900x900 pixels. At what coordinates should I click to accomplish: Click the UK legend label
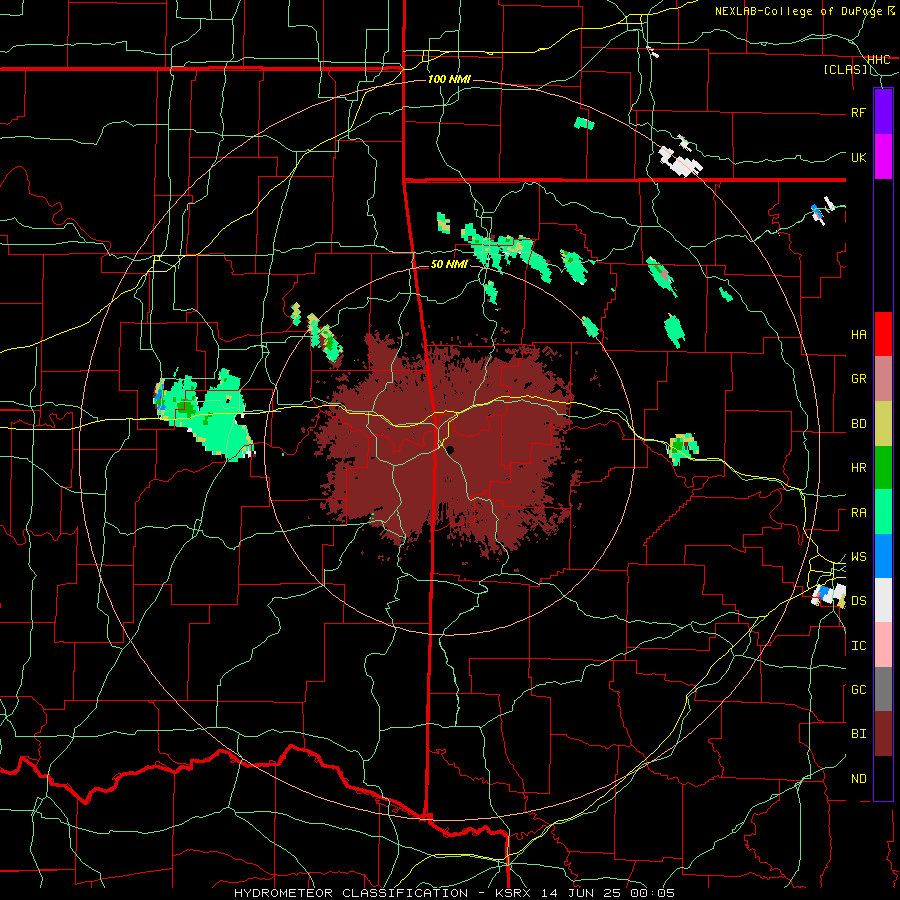click(858, 157)
